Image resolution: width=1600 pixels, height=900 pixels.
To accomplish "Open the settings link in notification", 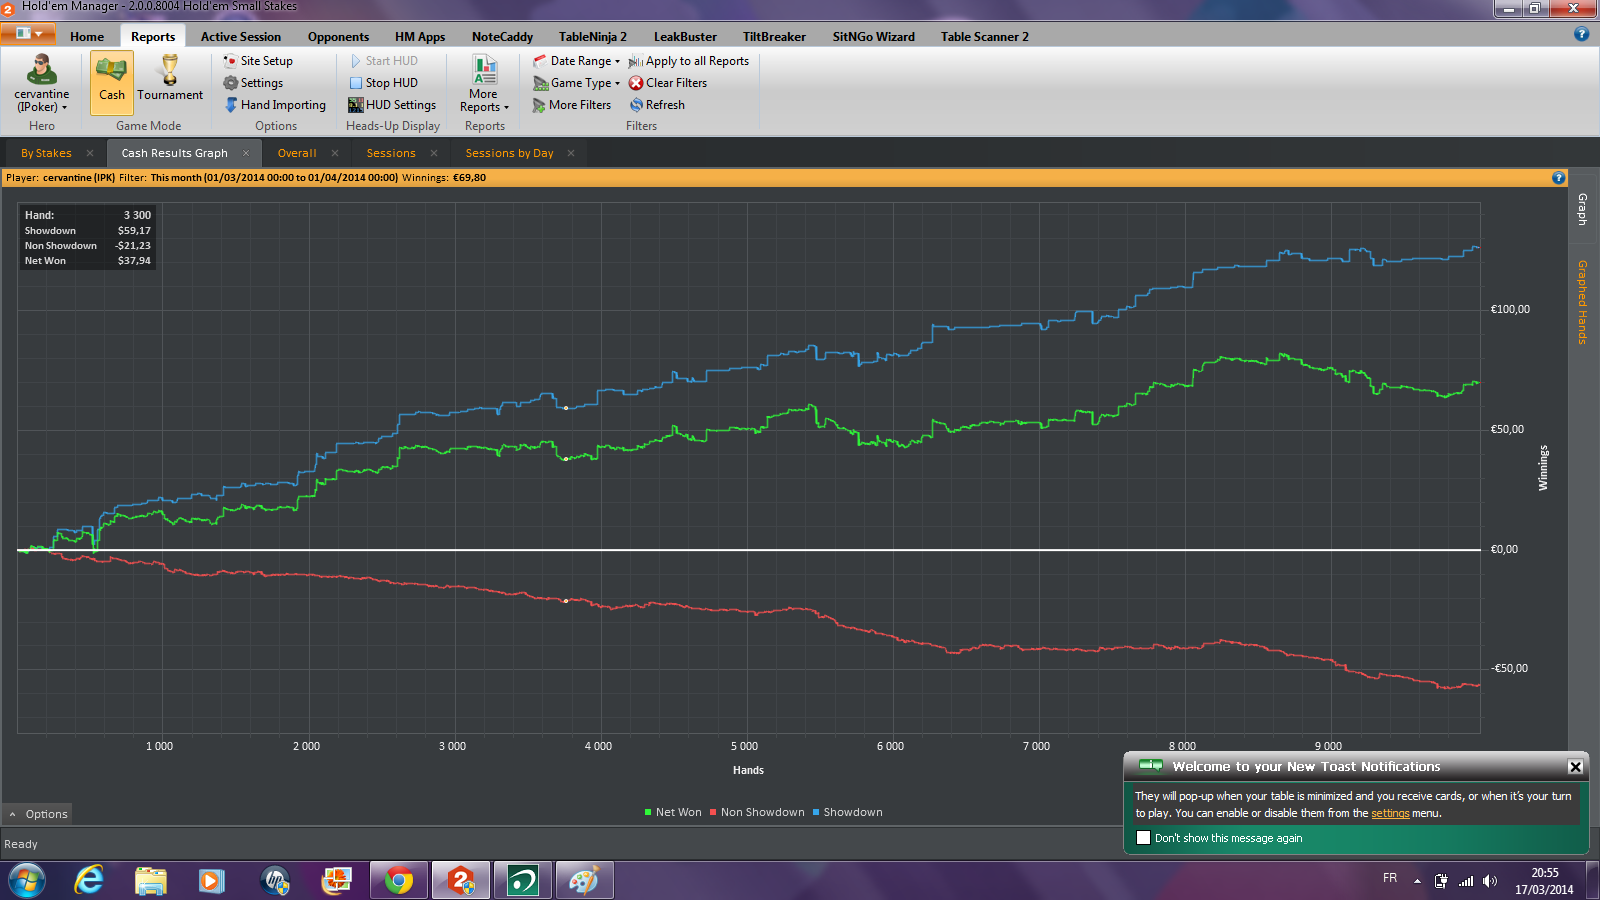I will click(x=1390, y=813).
